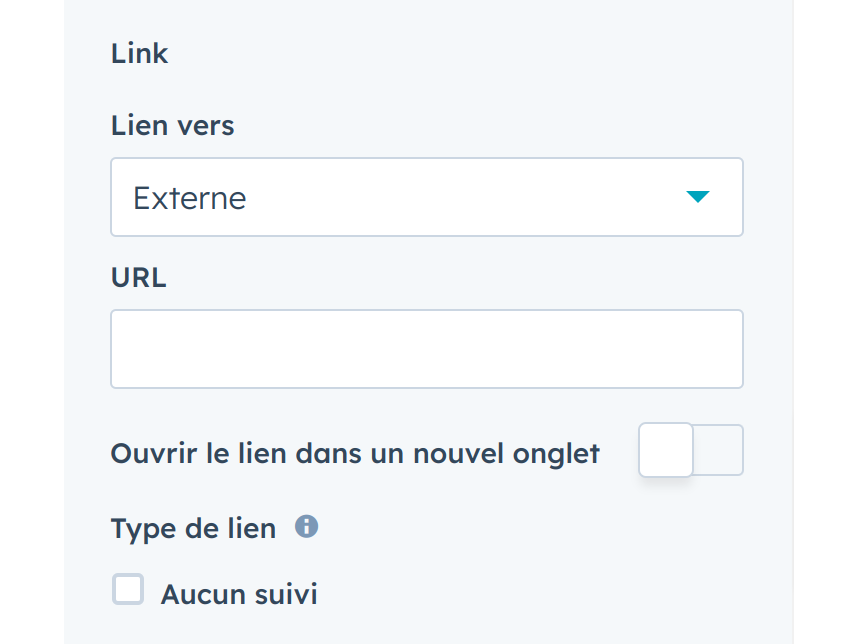Image resolution: width=858 pixels, height=644 pixels.
Task: Click the Type de lien text
Action: point(193,528)
